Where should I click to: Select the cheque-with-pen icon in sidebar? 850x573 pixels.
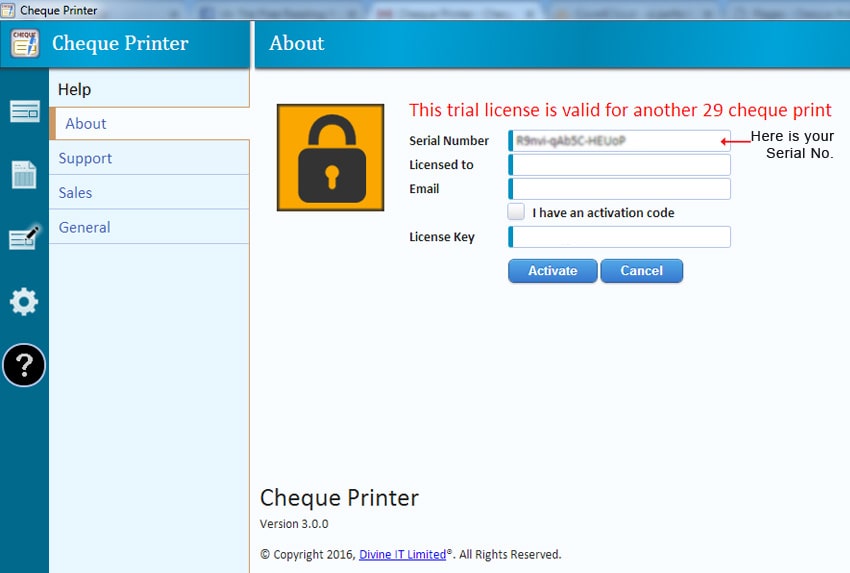click(x=24, y=238)
